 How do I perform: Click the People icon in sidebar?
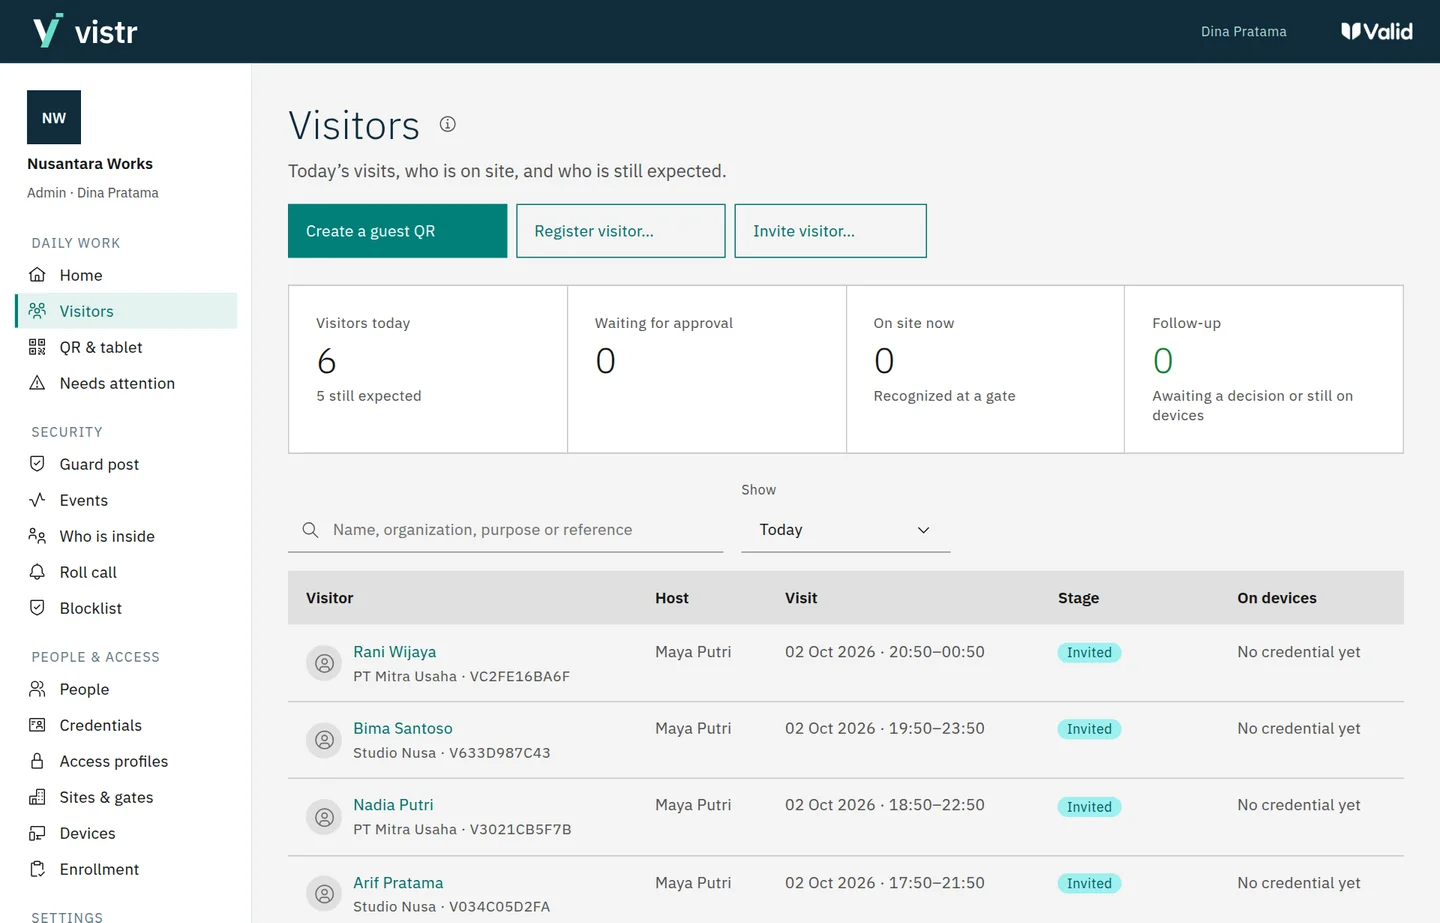point(37,689)
